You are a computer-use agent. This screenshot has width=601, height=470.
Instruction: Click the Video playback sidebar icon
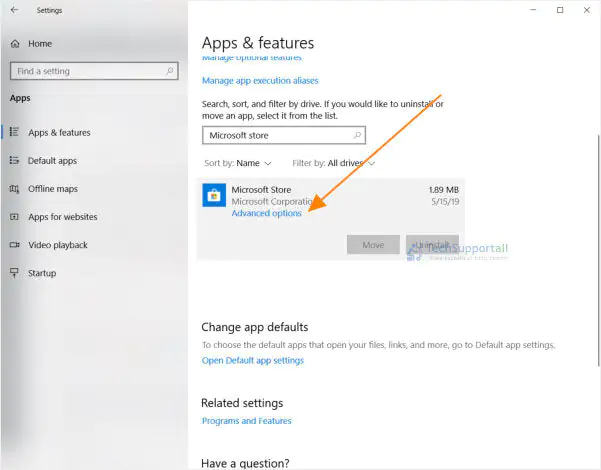(x=14, y=245)
